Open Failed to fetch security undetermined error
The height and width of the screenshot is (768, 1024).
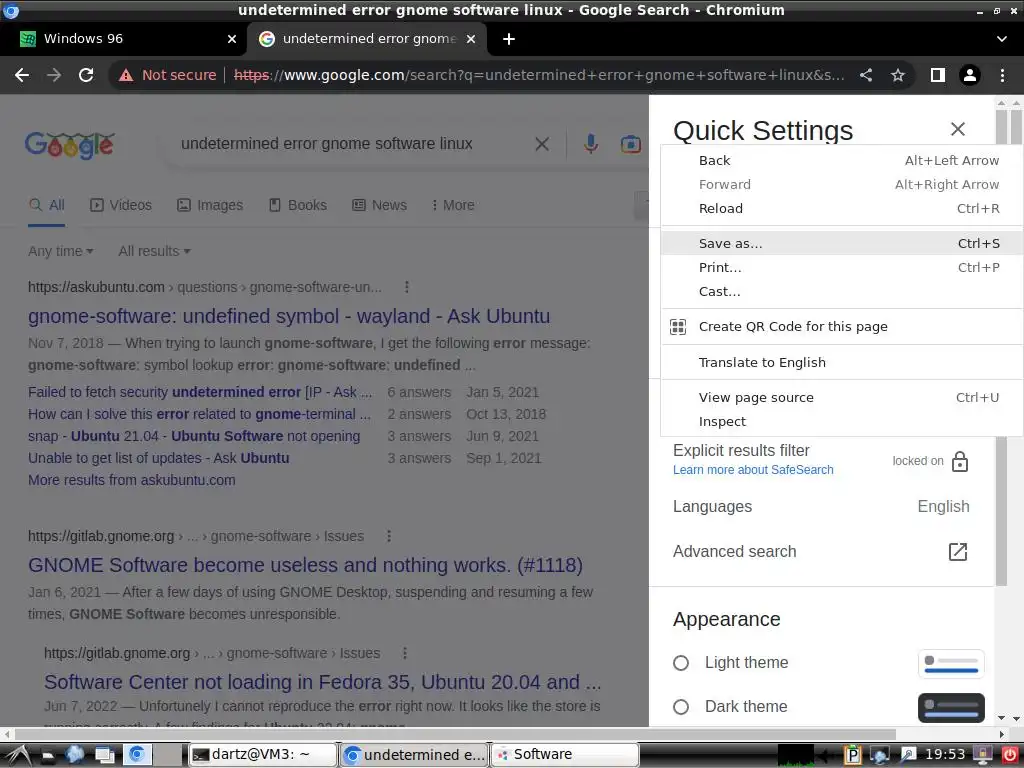click(x=200, y=392)
